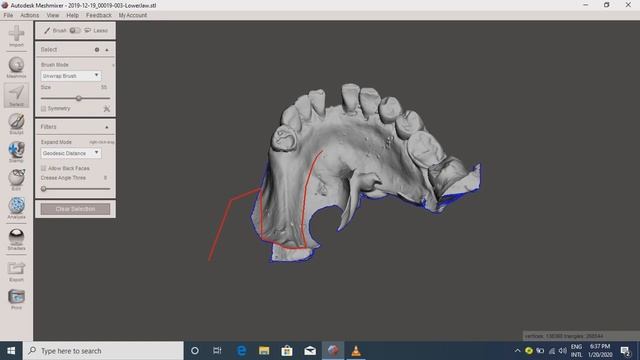The width and height of the screenshot is (640, 360).
Task: Open the Meshmix parts library
Action: 16,67
